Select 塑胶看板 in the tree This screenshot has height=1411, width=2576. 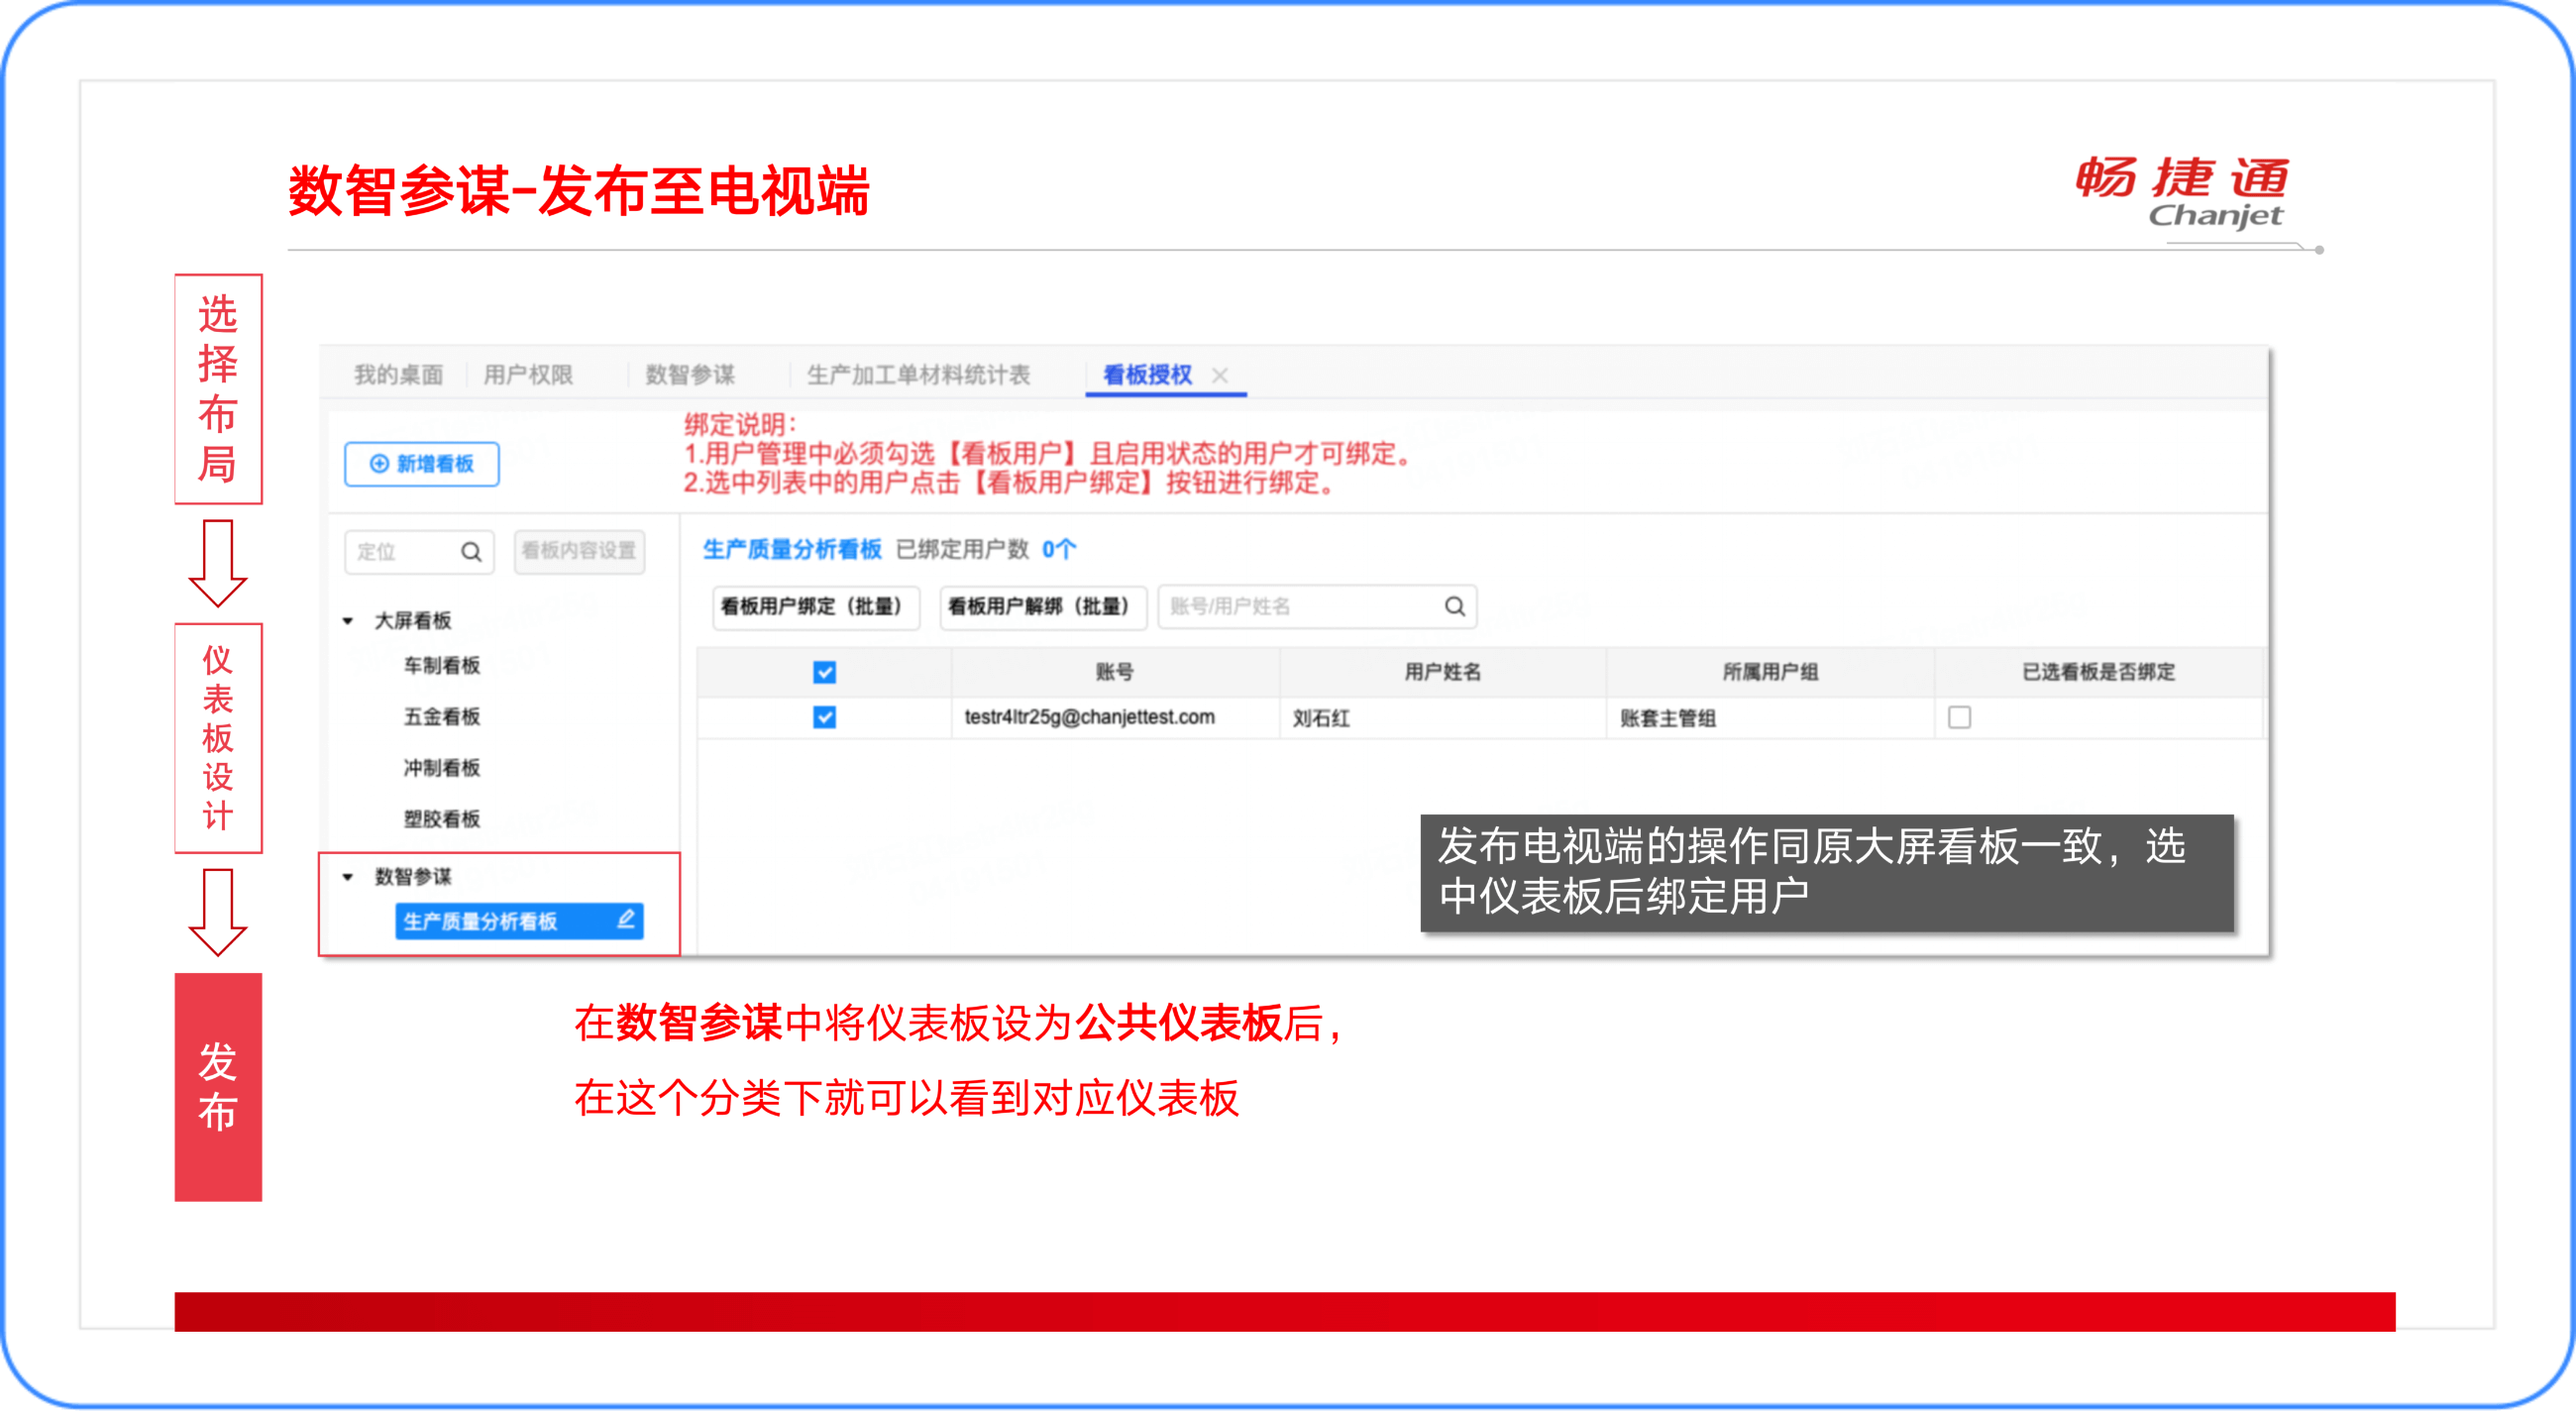tap(442, 819)
